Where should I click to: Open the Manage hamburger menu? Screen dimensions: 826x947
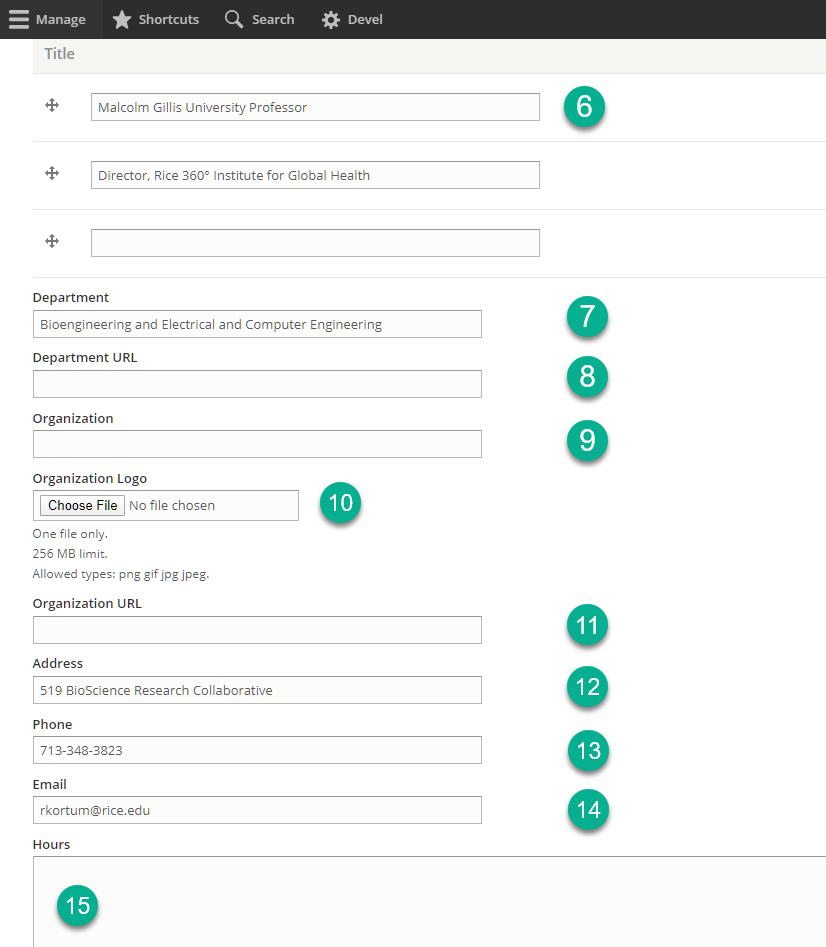19,19
